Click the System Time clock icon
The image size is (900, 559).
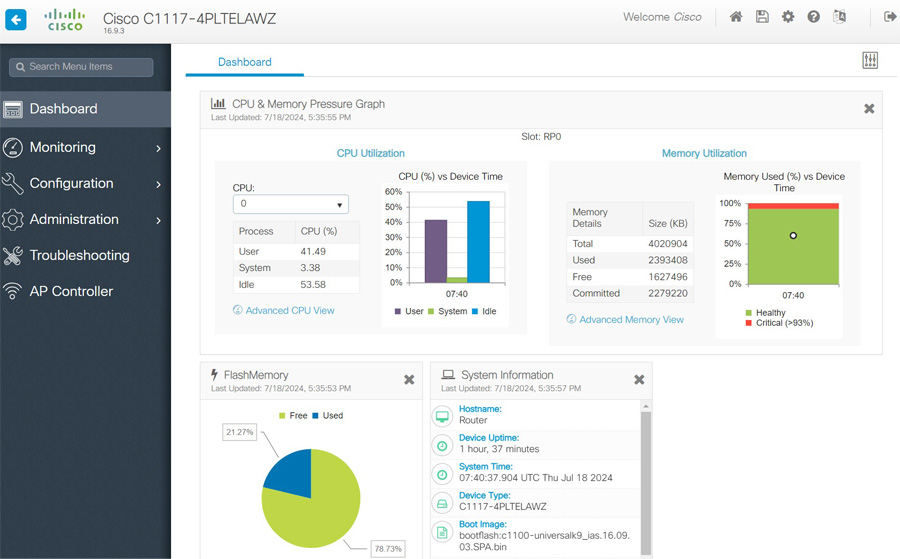442,475
